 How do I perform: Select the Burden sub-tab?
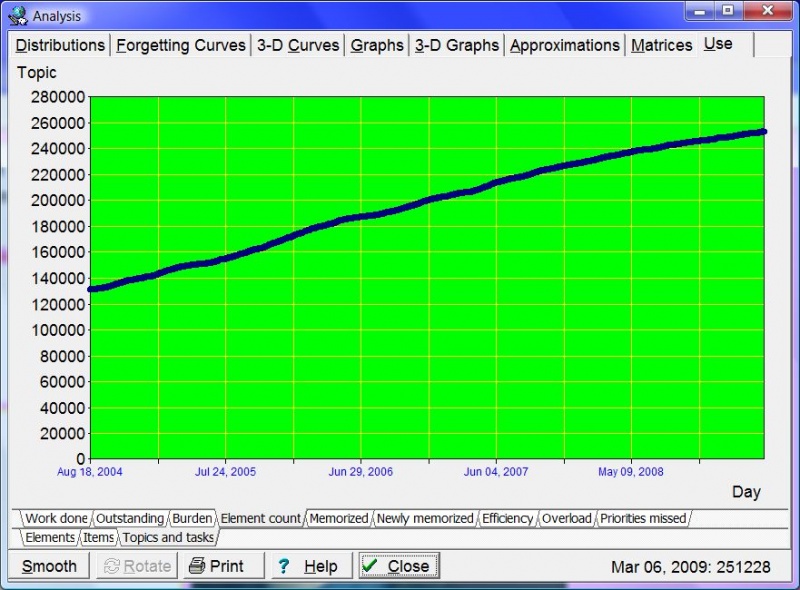point(191,518)
